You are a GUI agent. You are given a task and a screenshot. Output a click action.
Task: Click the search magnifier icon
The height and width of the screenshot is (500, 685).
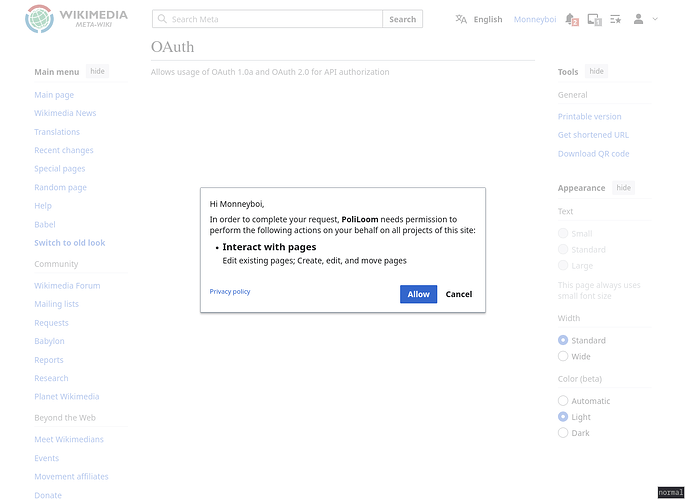pyautogui.click(x=162, y=19)
